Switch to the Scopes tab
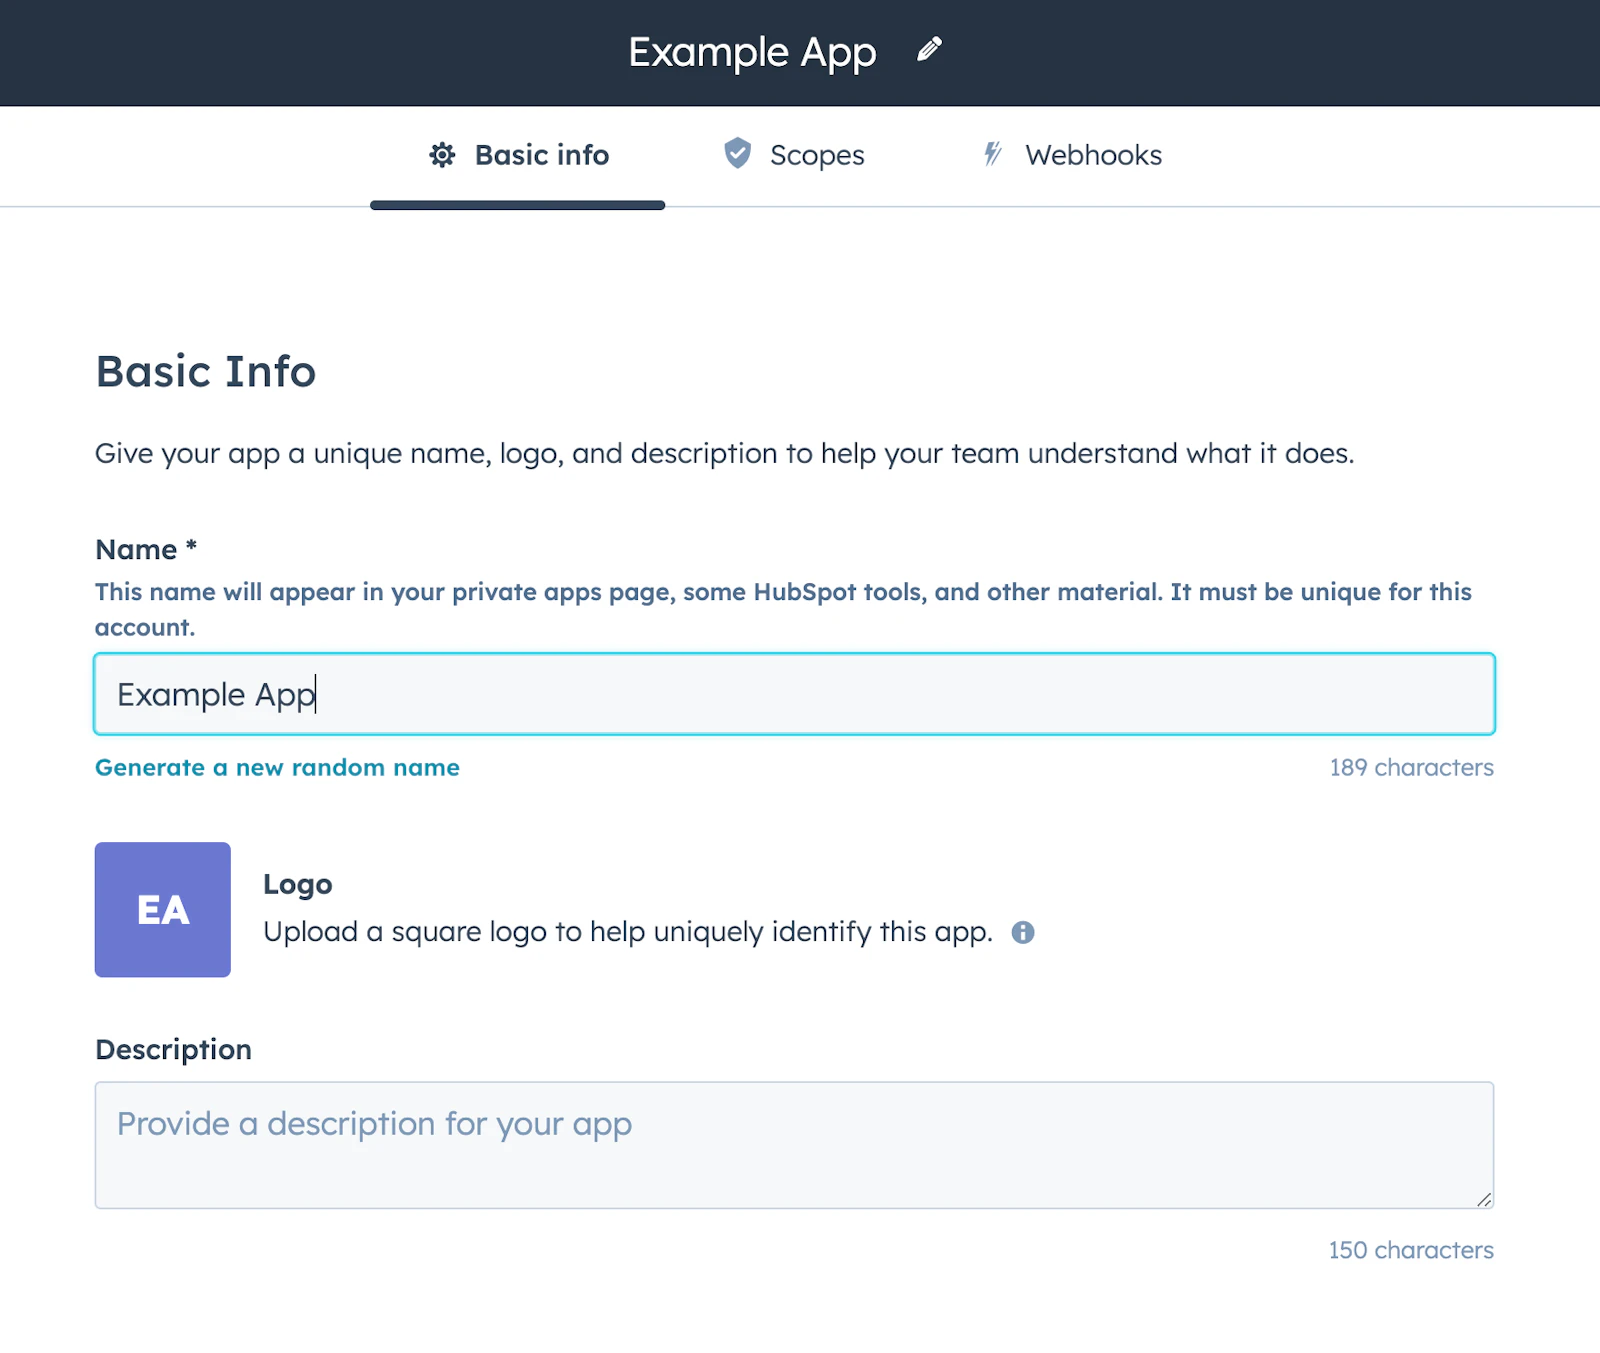This screenshot has width=1600, height=1353. pyautogui.click(x=794, y=155)
